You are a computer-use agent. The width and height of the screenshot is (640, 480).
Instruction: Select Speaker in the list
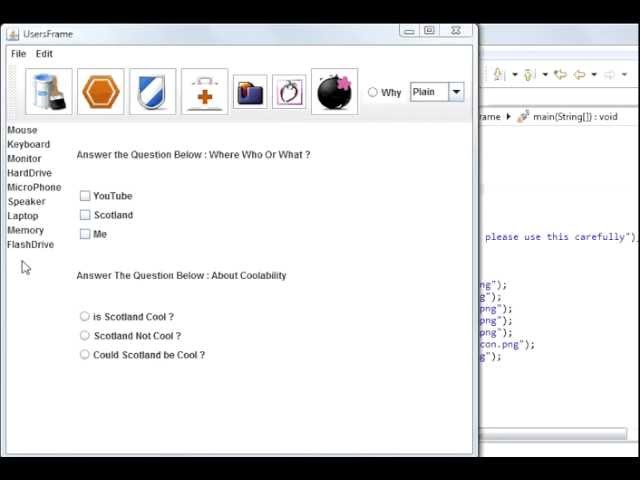(x=27, y=202)
